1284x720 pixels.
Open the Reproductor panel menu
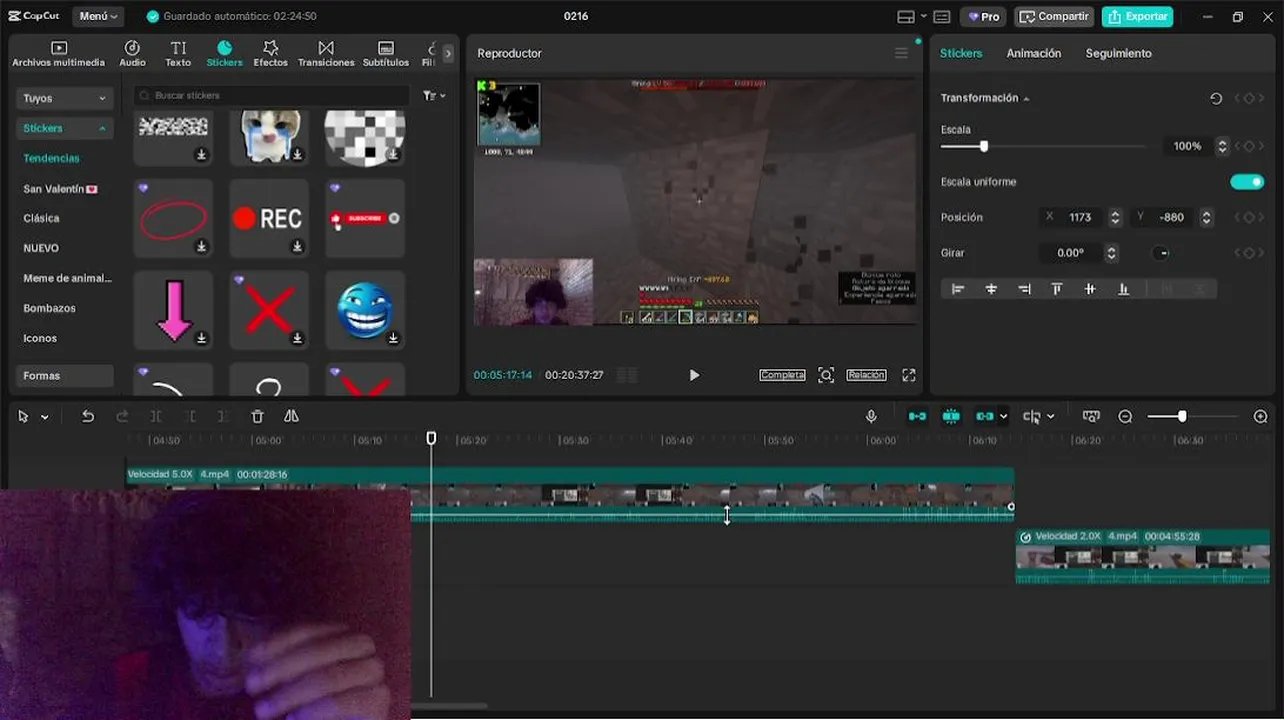click(x=901, y=53)
